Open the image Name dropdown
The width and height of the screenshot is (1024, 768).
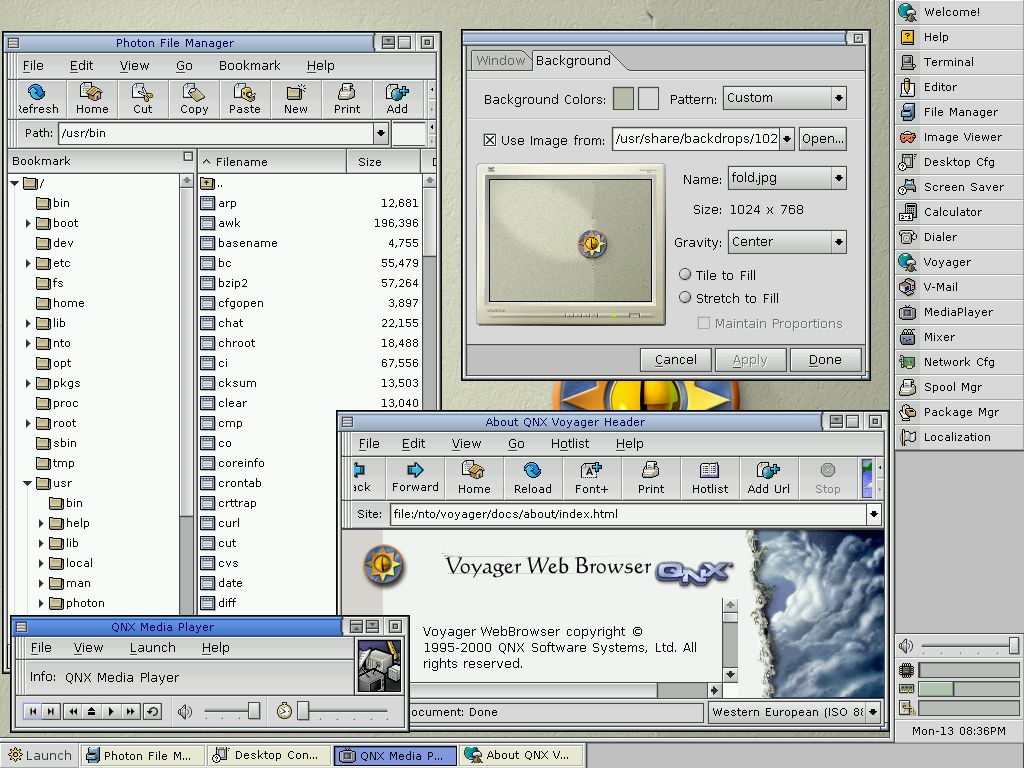click(x=839, y=178)
